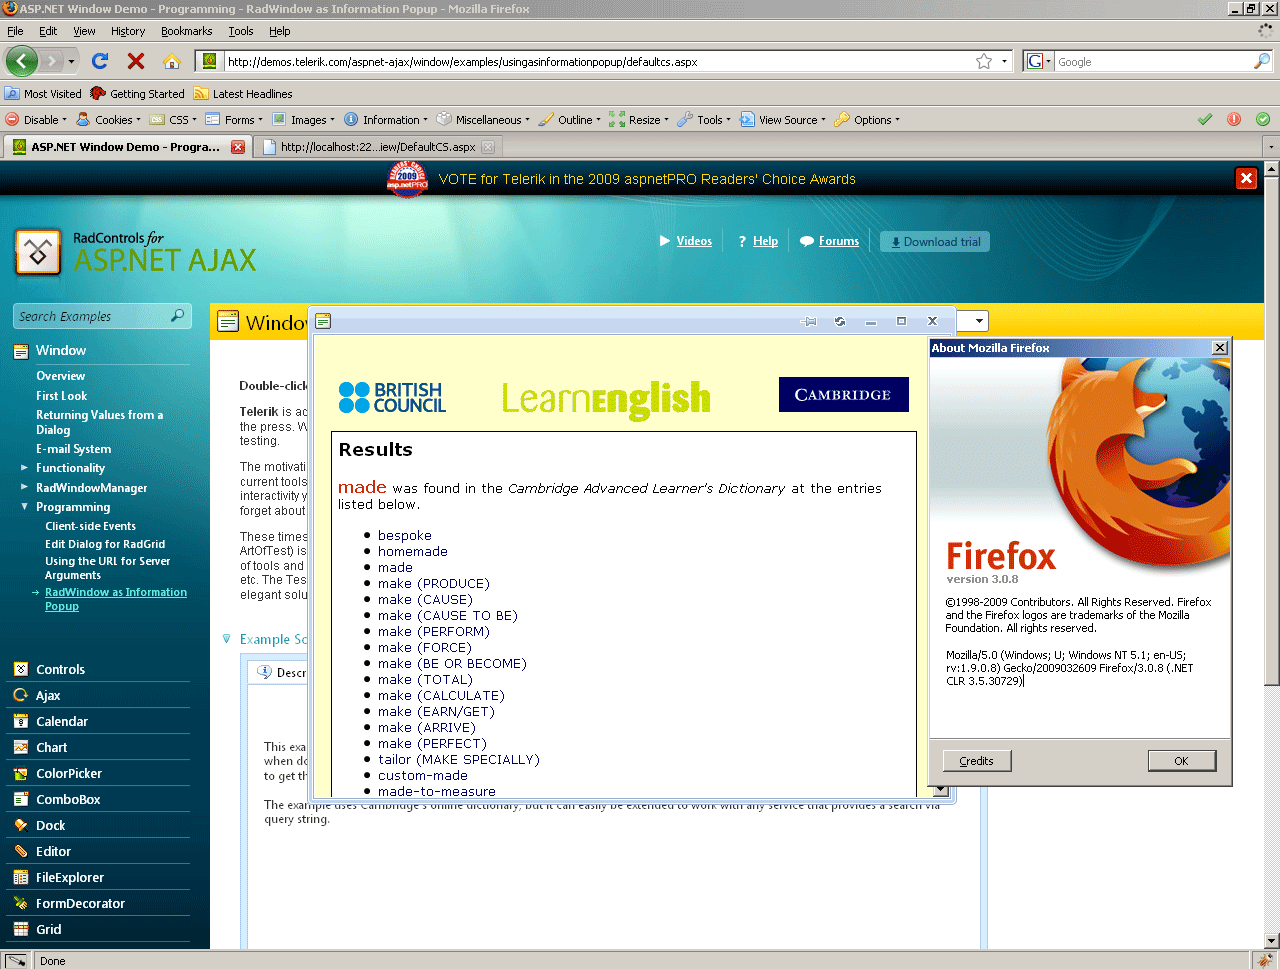Screen dimensions: 1280x969
Task: Open the FormDecorator control in the sidebar
Action: pos(81,904)
